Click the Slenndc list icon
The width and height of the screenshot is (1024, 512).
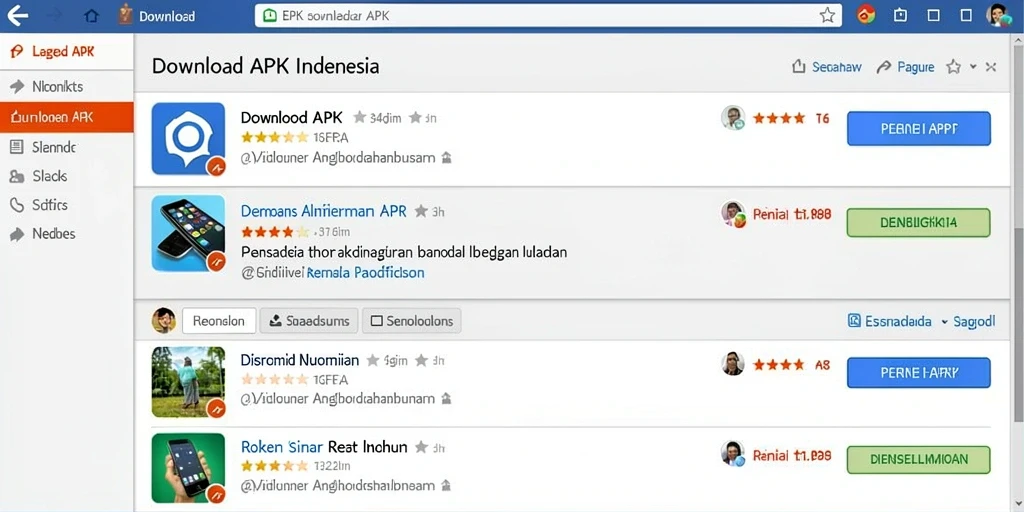click(x=17, y=147)
